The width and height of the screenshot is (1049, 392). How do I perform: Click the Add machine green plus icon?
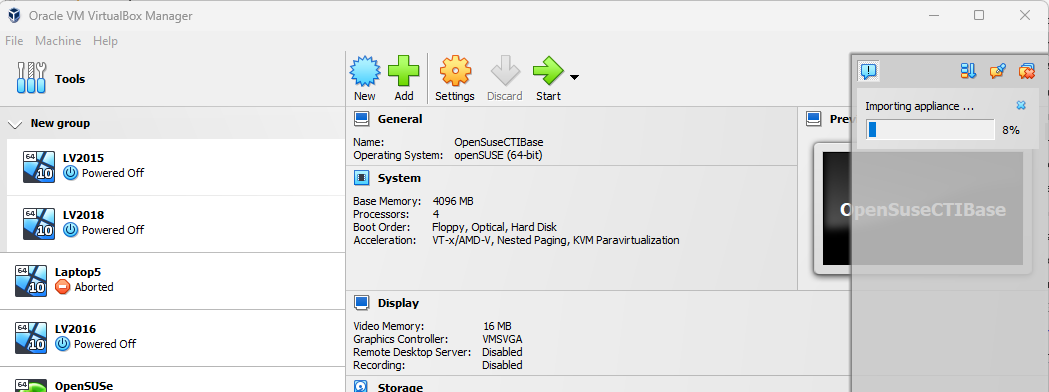(x=403, y=71)
